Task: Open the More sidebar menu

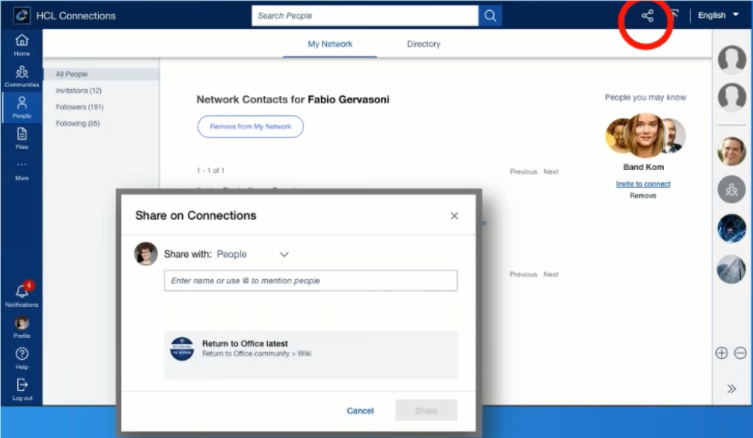Action: tap(22, 170)
